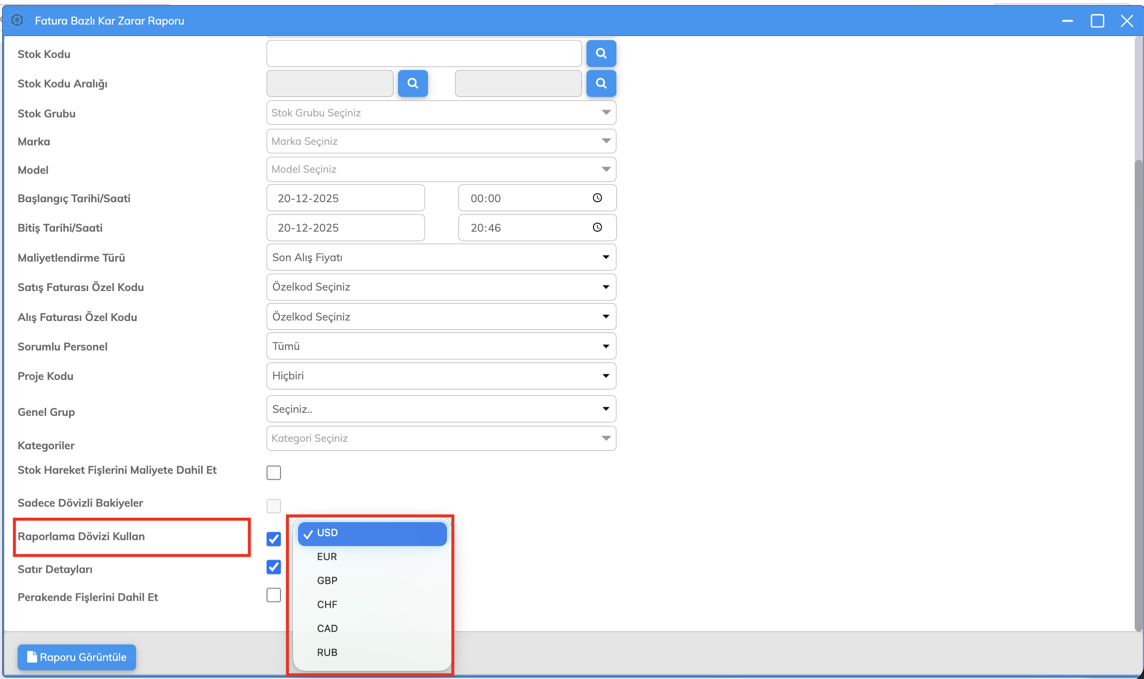Enable Stok Hareket Fişlerini Maliyete Dahil Et
The height and width of the screenshot is (679, 1144).
[274, 473]
